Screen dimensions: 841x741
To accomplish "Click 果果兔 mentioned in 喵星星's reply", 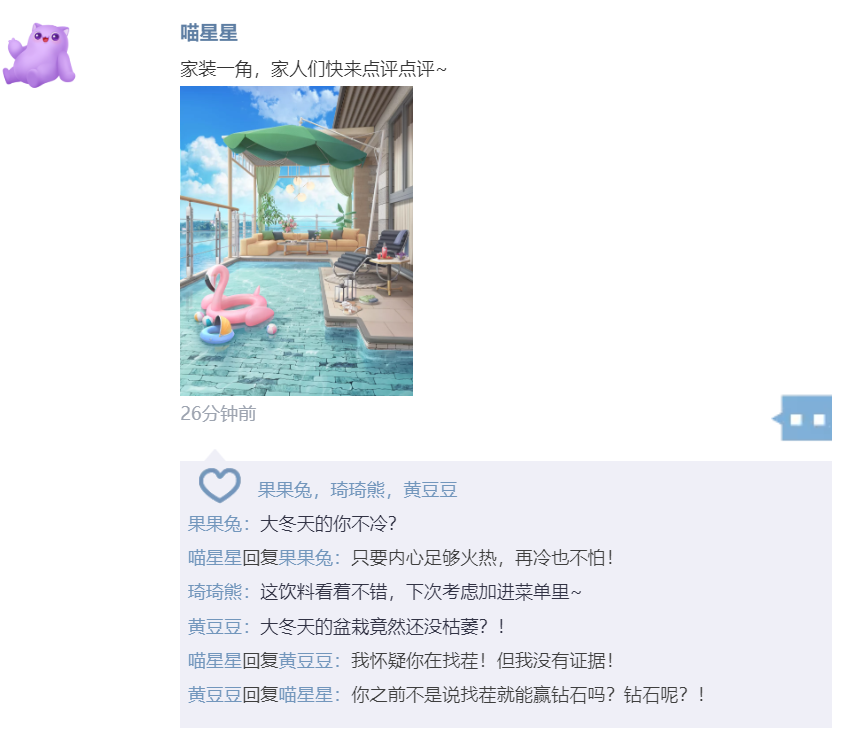I will [306, 558].
